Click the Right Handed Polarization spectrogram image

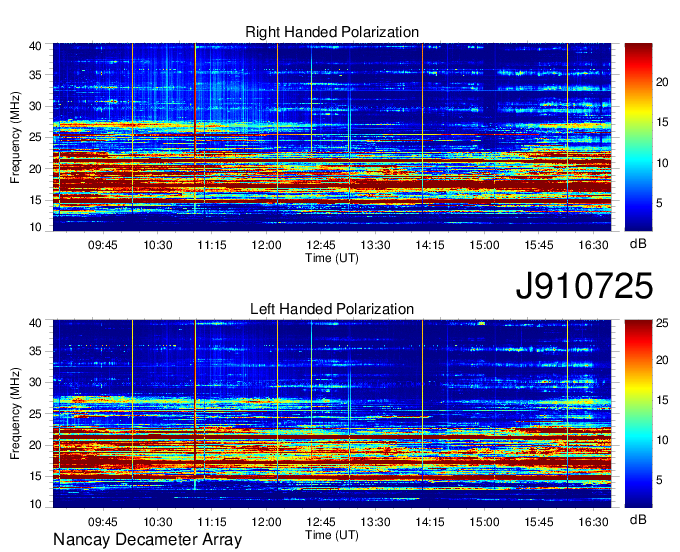pyautogui.click(x=332, y=137)
